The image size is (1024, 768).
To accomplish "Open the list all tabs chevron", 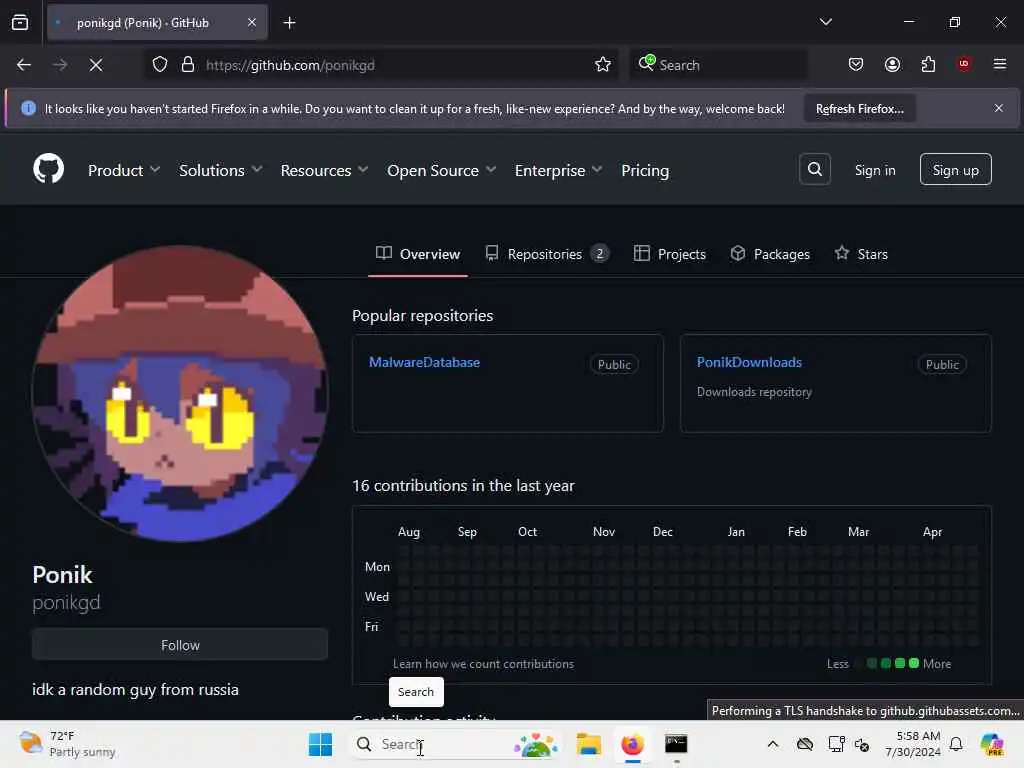I will [825, 22].
